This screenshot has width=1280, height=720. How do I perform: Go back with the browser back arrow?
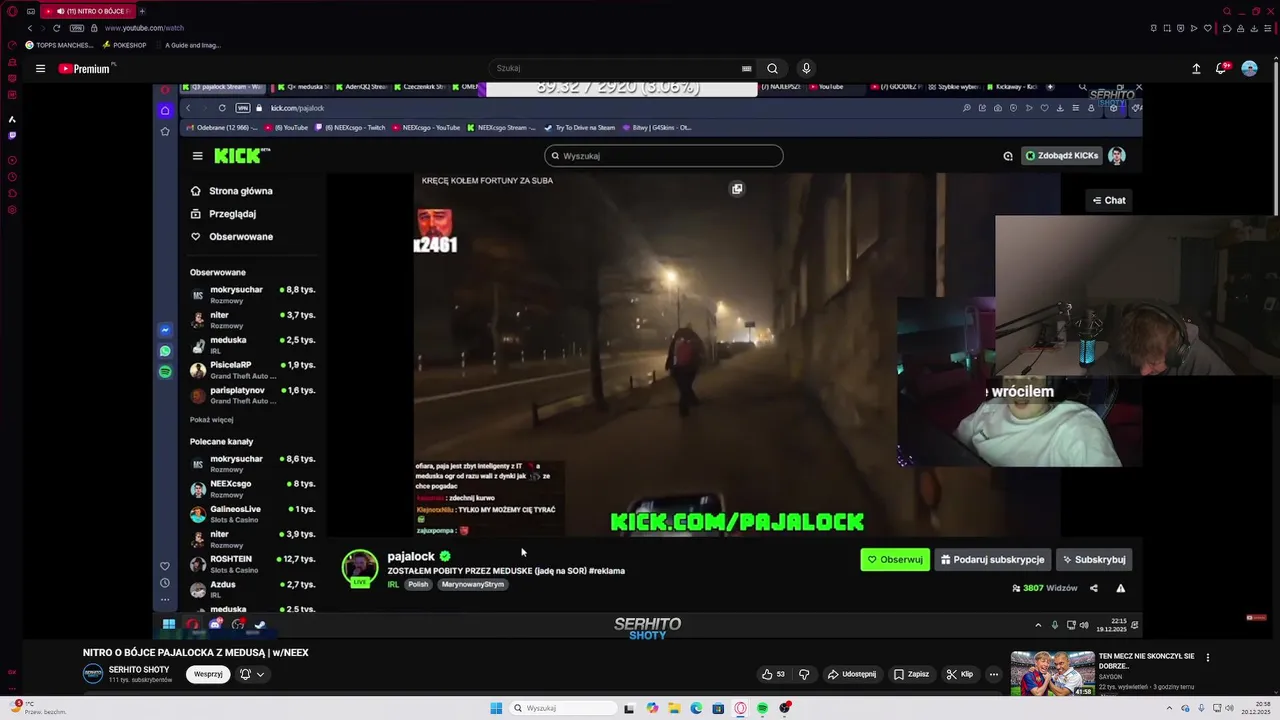coord(30,28)
